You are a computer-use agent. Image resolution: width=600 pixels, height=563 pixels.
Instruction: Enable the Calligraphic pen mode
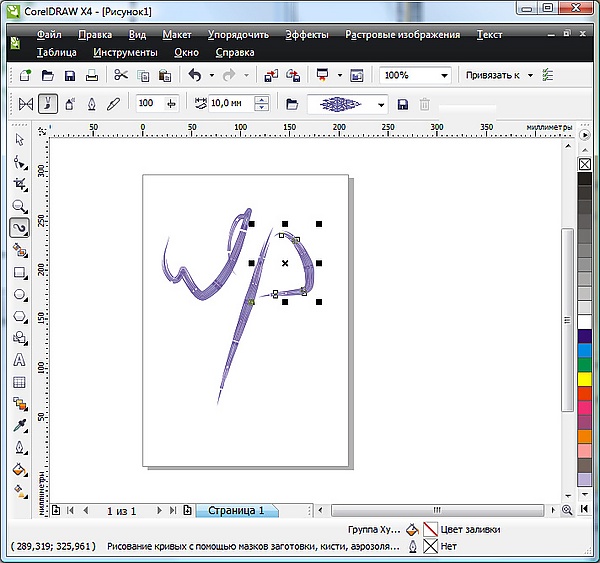[92, 103]
